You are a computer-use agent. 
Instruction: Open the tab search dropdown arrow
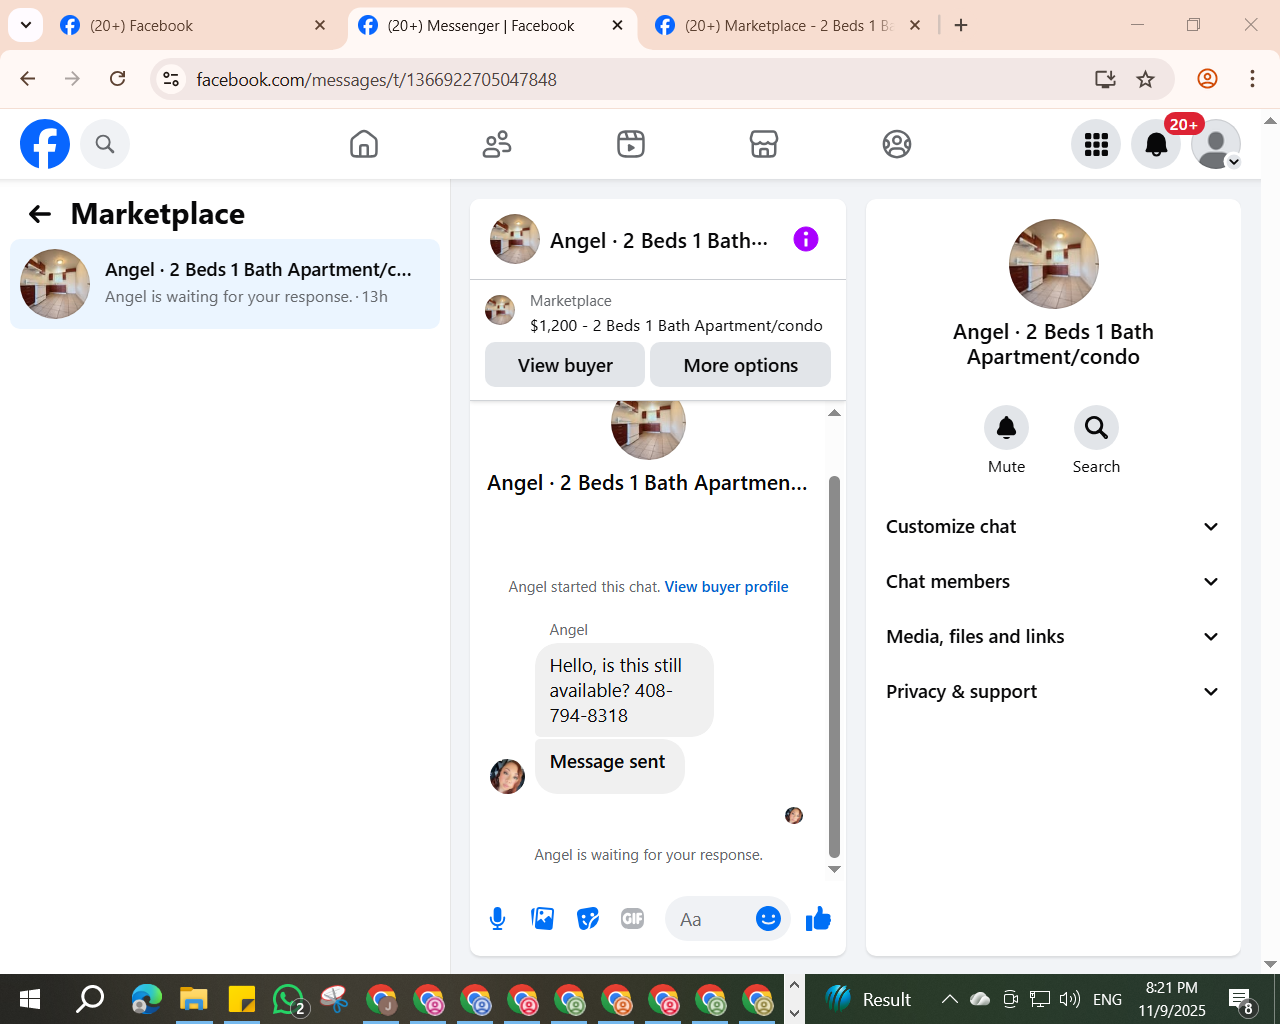point(26,25)
